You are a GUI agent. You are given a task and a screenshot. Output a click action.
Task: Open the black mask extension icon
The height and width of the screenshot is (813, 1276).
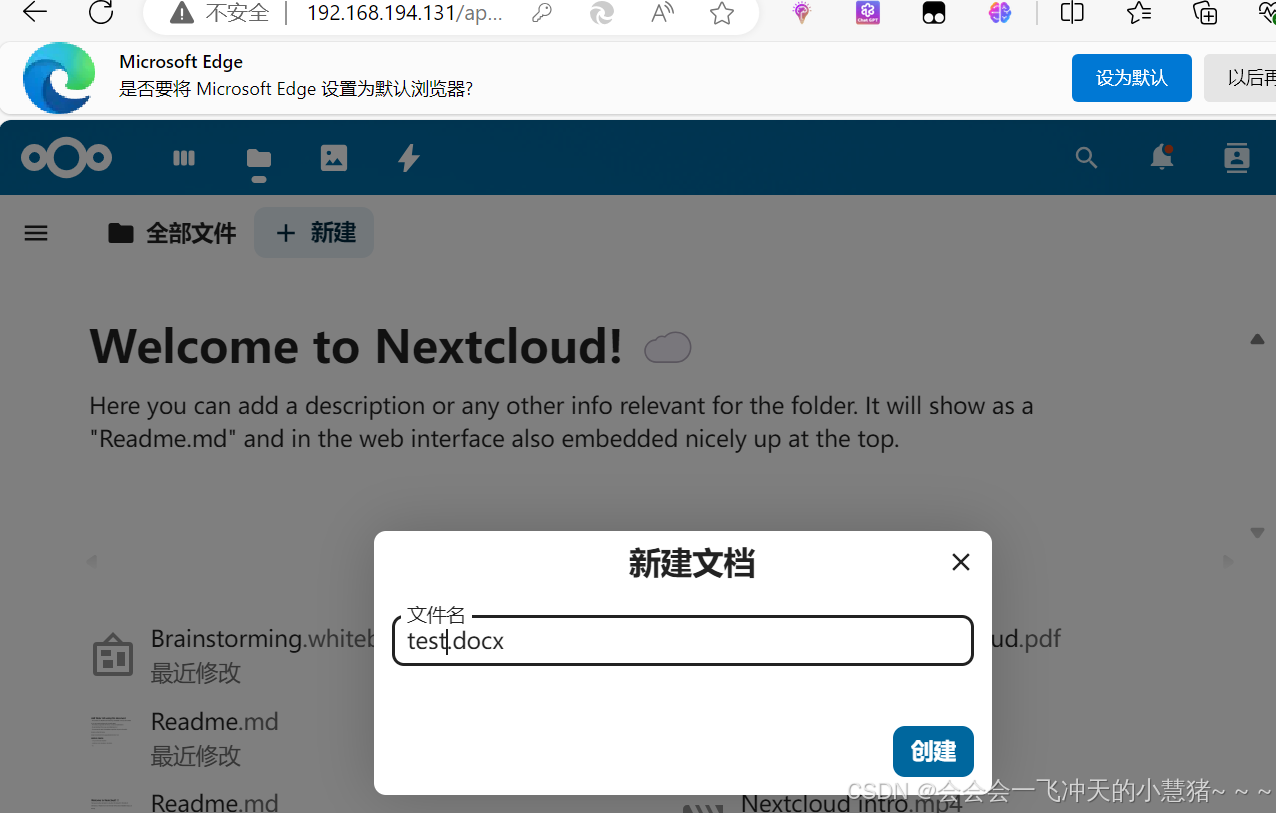tap(934, 13)
